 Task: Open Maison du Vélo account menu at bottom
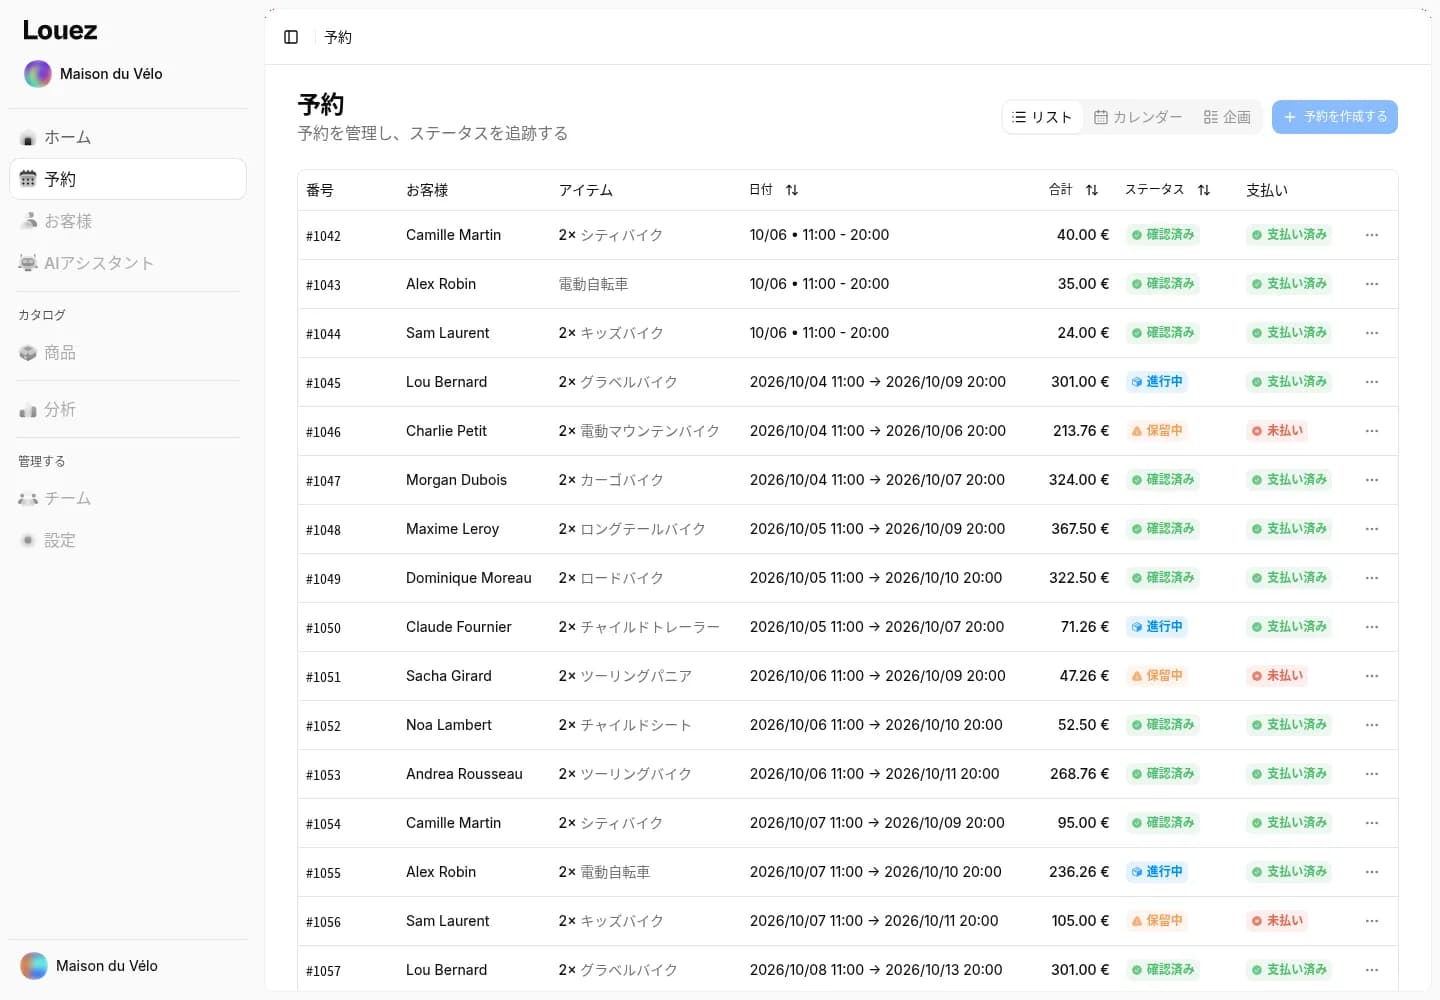[128, 966]
